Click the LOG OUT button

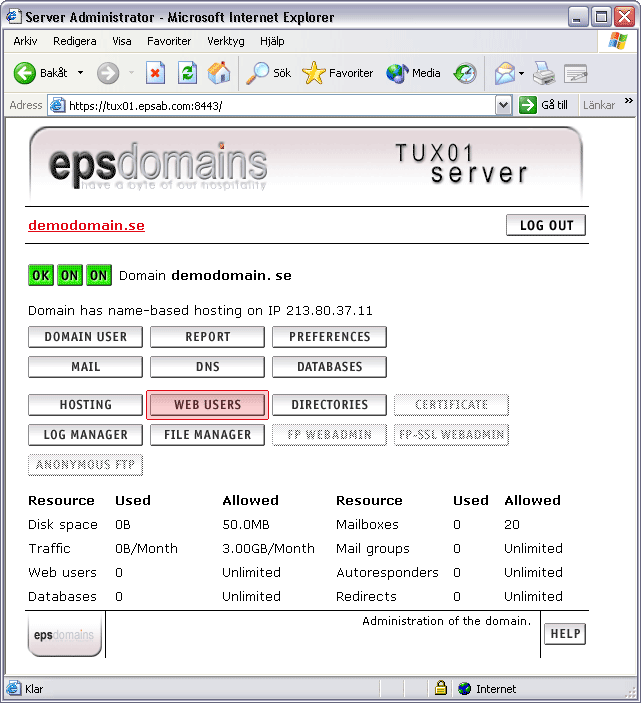[x=546, y=225]
